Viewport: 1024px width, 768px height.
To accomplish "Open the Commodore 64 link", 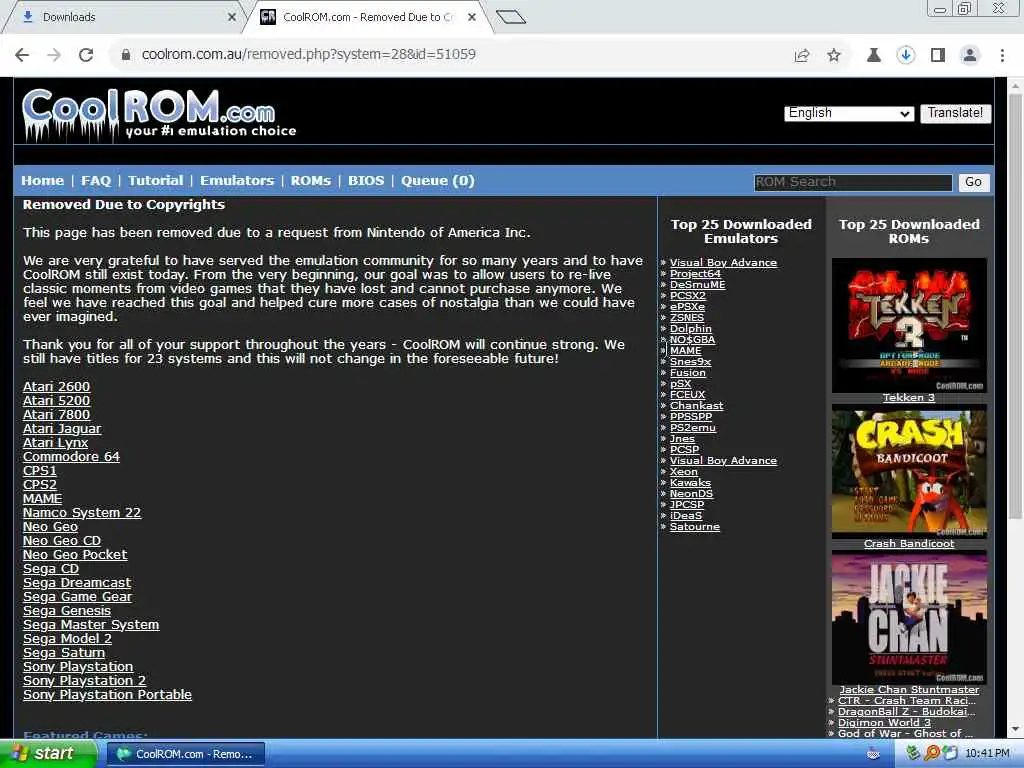I will pyautogui.click(x=71, y=457).
